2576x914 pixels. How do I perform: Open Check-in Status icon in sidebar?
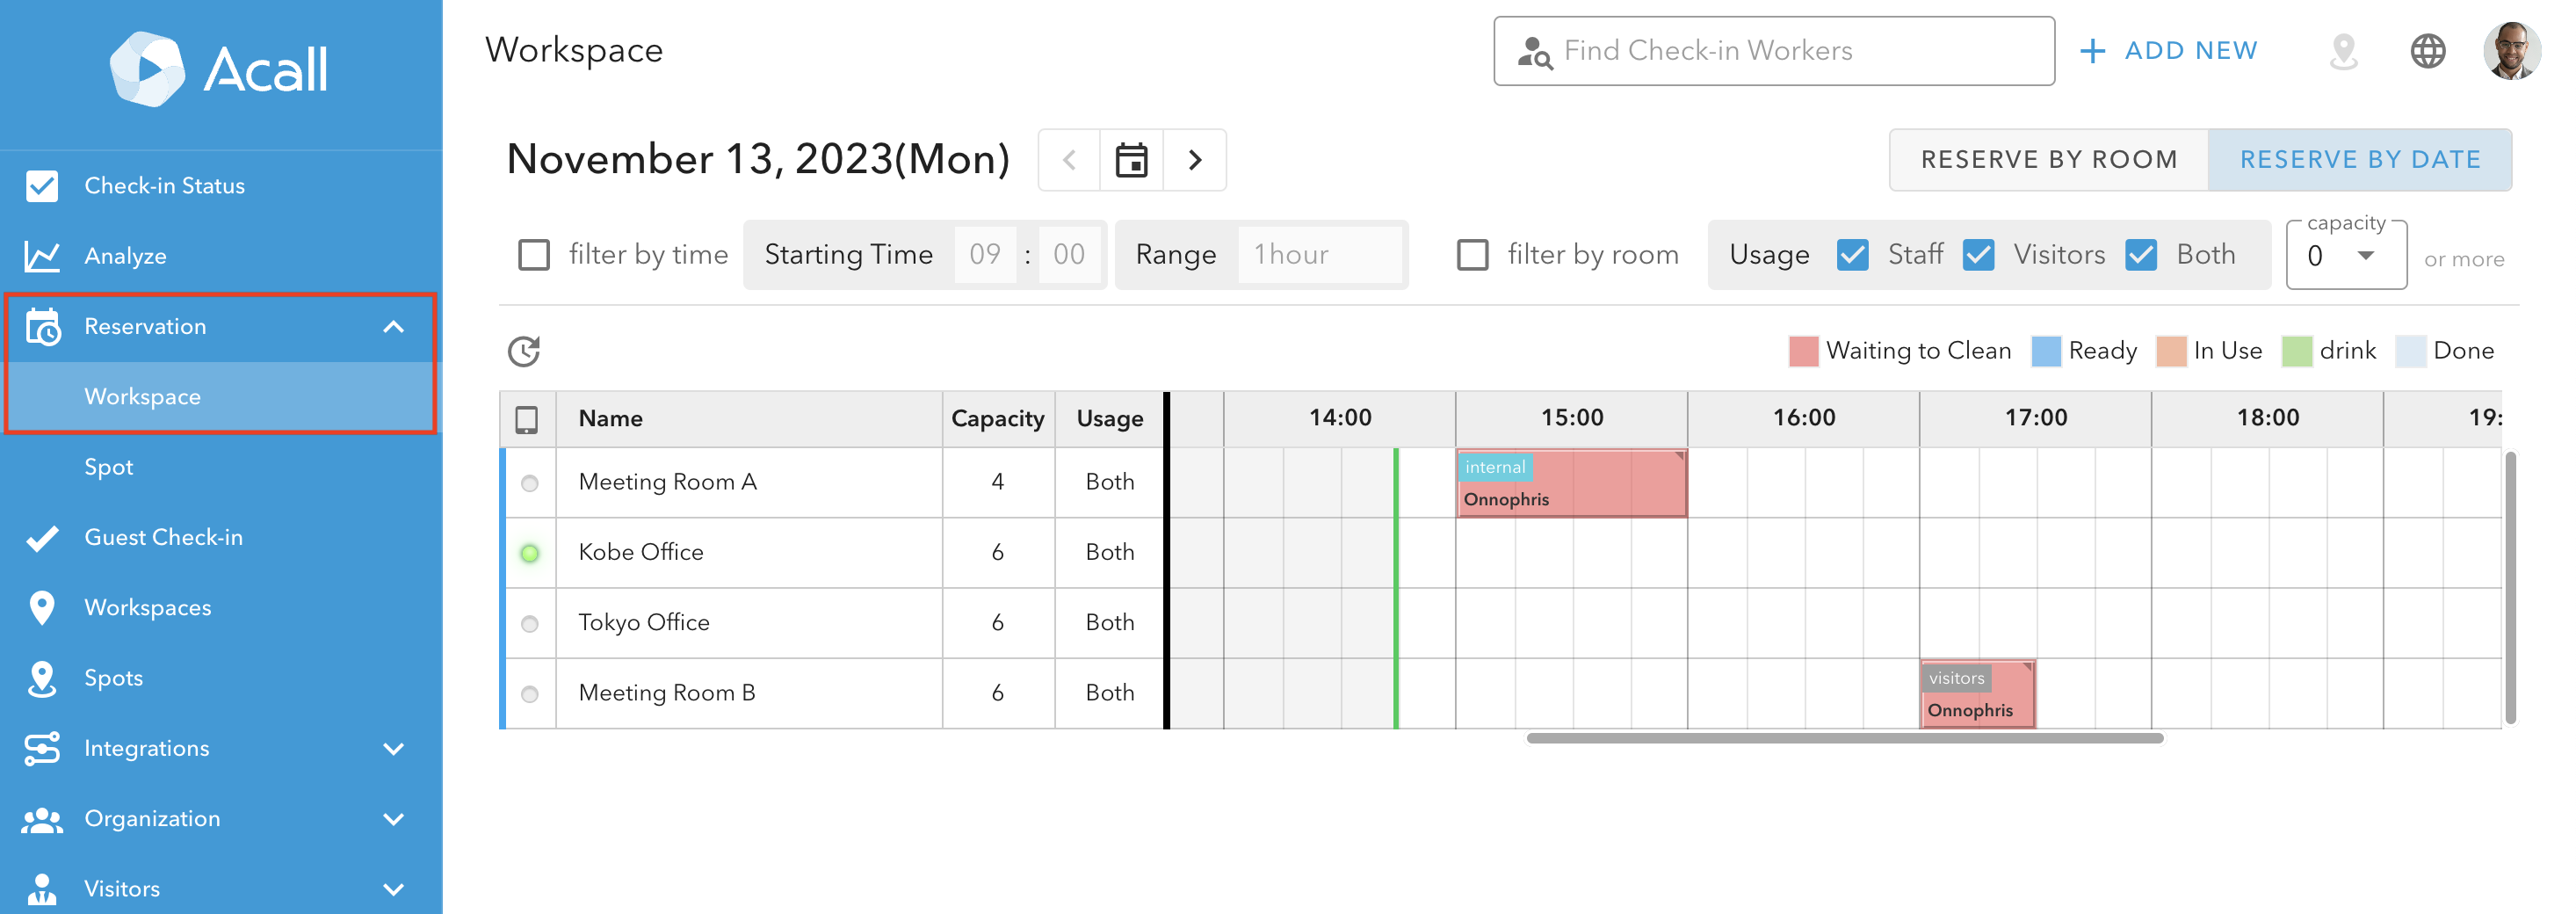(42, 186)
